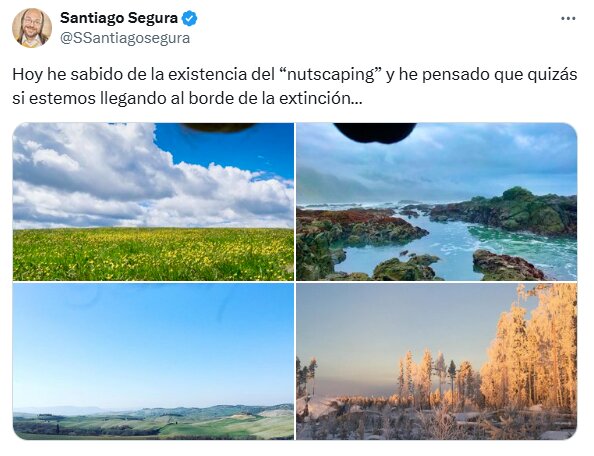594x456 pixels.
Task: Click the blue verified badge
Action: [189, 18]
